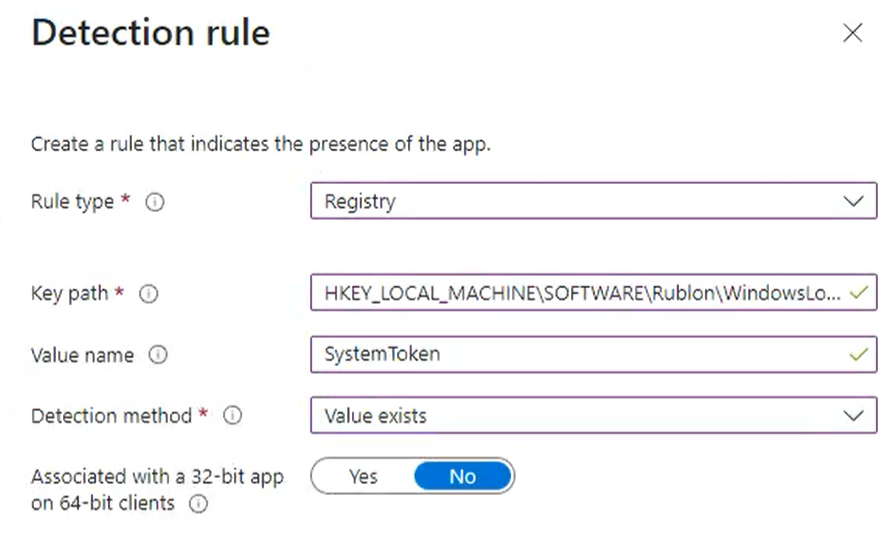Click the Value name info icon
The height and width of the screenshot is (545, 891).
(156, 355)
